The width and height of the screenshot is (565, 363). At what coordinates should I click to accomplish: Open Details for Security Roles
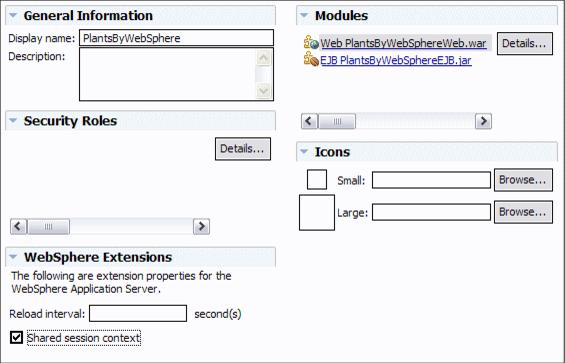coord(243,149)
